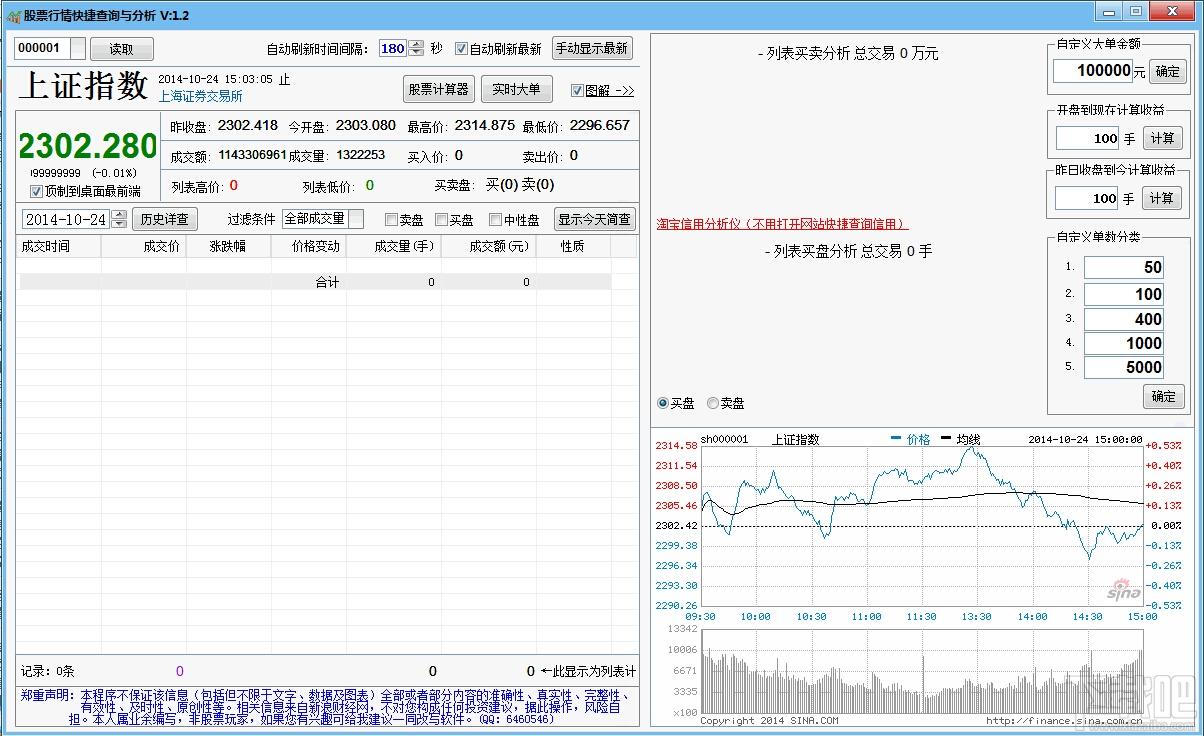Open the 股票计算器 calculator
The image size is (1204, 736).
(438, 89)
